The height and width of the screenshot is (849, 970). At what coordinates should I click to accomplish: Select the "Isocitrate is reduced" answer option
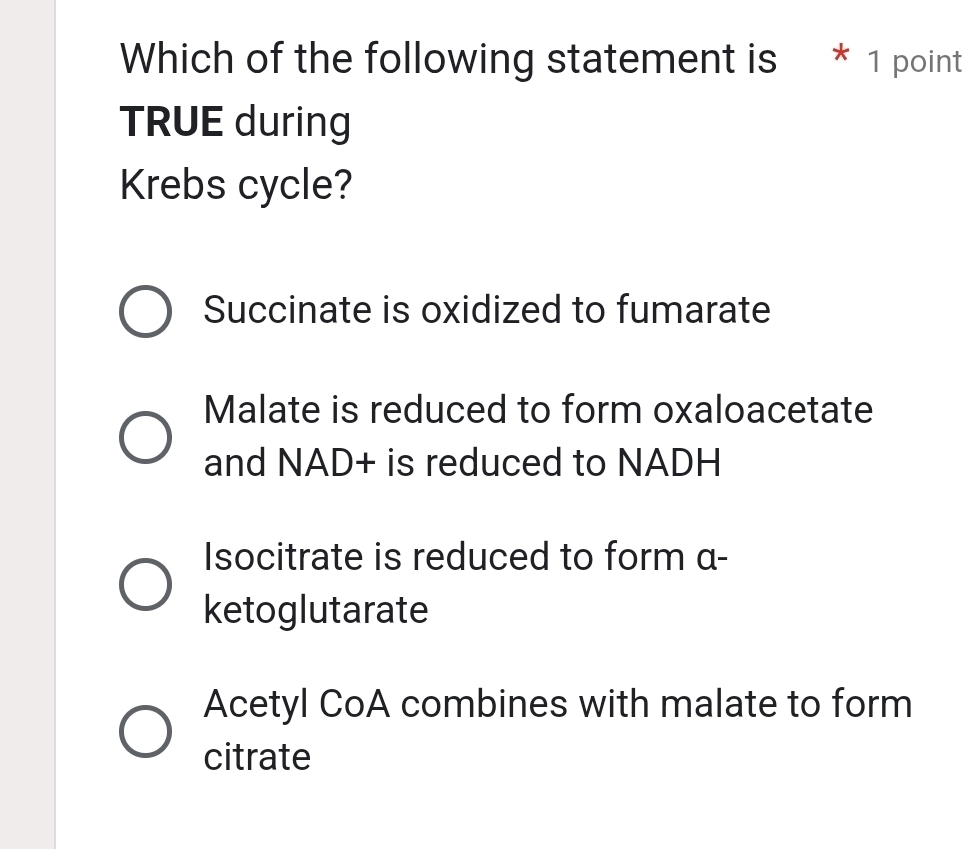[x=145, y=583]
